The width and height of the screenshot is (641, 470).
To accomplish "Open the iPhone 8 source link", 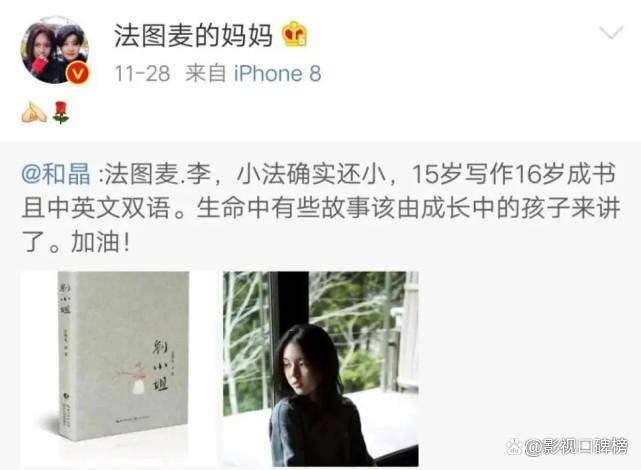I will (277, 74).
